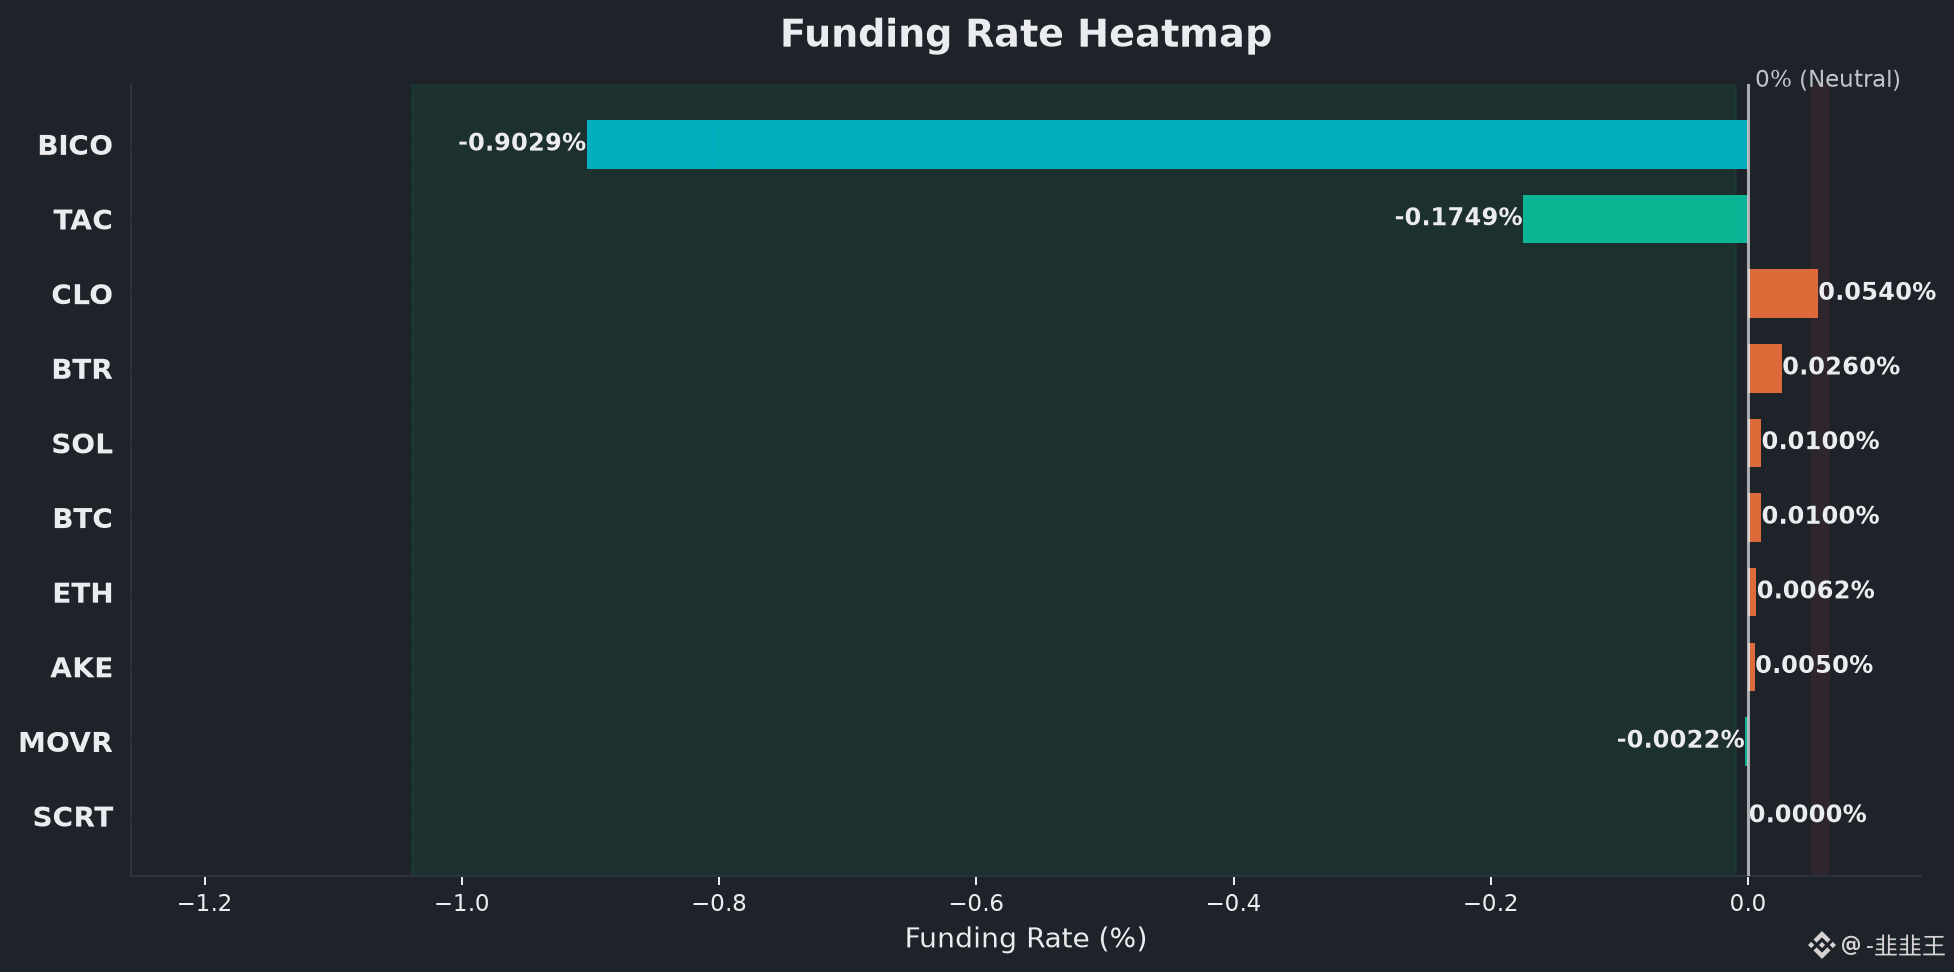Click the 0.0062% value label
This screenshot has width=1954, height=972.
pos(1816,590)
